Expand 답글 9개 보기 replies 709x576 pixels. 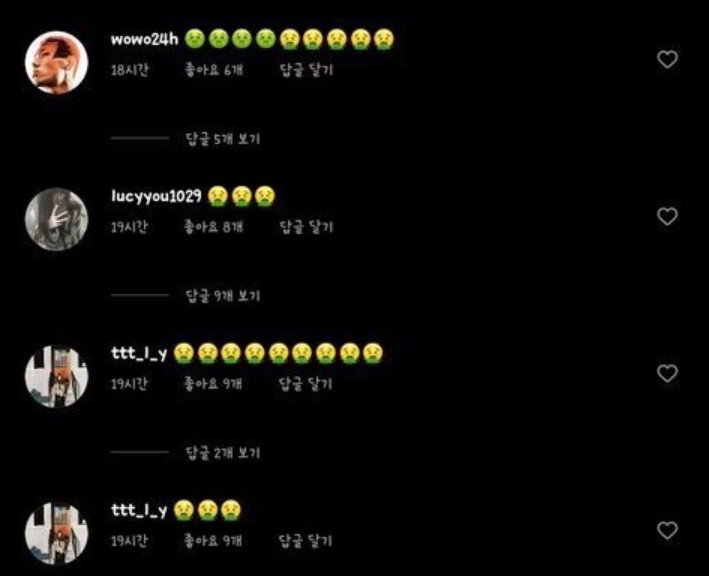223,296
